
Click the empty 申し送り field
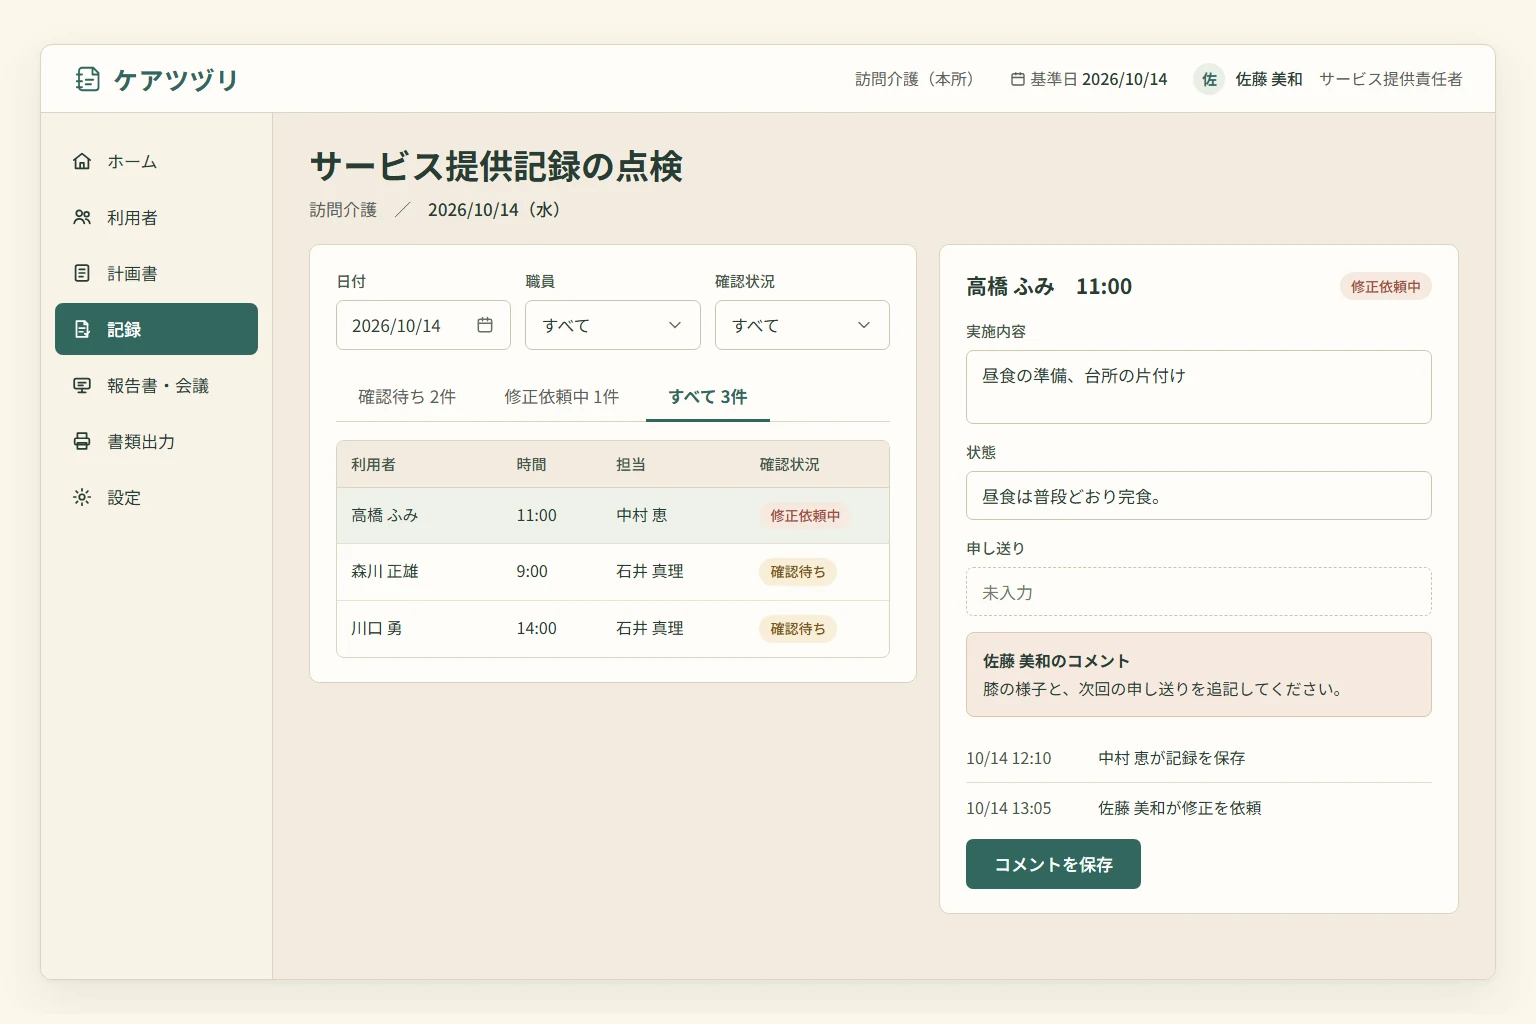click(1199, 592)
